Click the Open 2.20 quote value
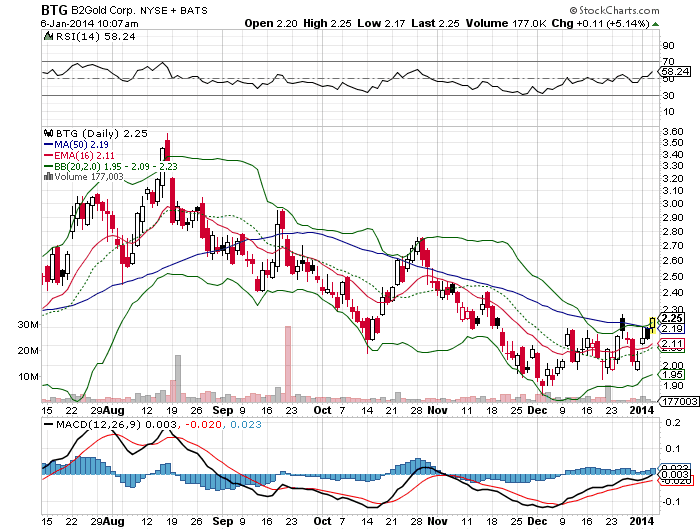Viewport: 700px width, 530px height. pyautogui.click(x=271, y=23)
